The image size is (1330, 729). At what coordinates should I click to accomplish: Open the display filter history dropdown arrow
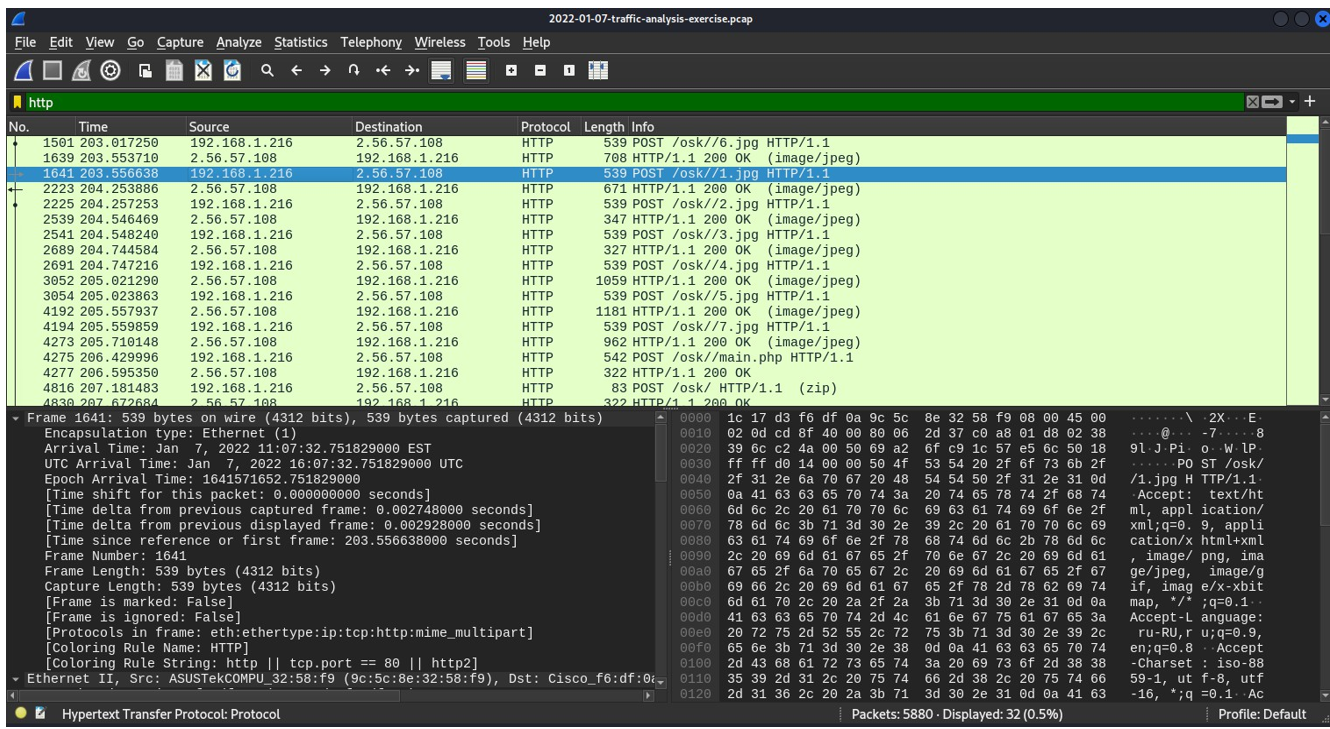(1291, 101)
